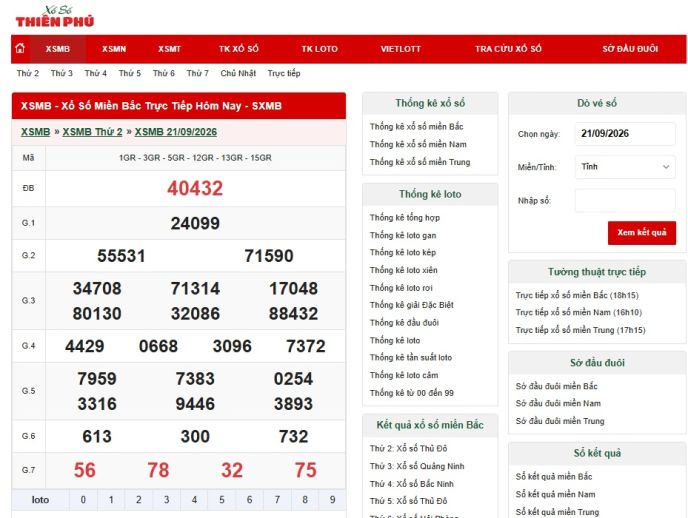This screenshot has height=518, width=688.
Task: Expand the Miền/Tỉnh dropdown
Action: coord(625,167)
